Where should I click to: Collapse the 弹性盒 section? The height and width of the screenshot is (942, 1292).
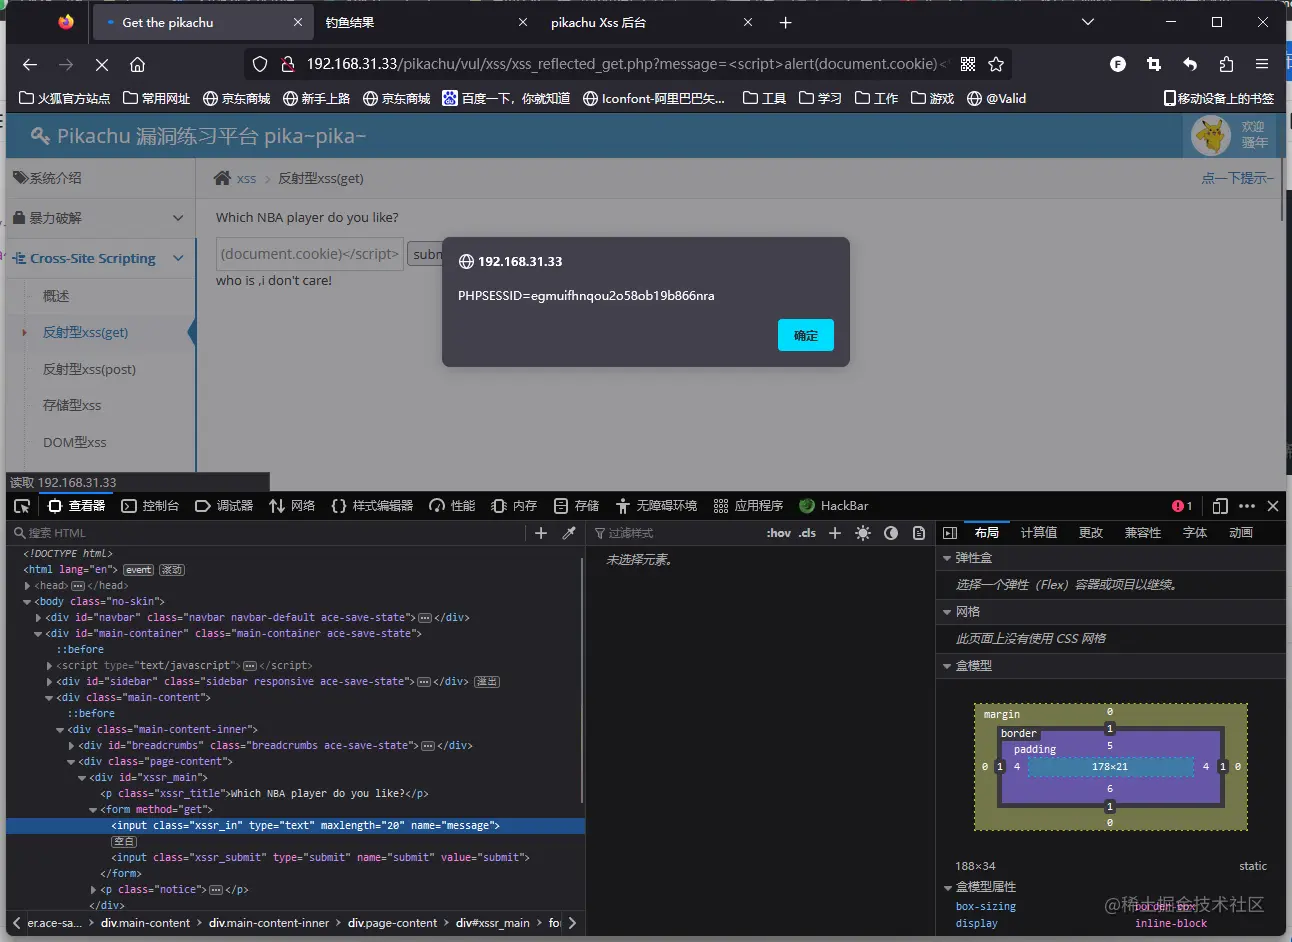coord(947,558)
